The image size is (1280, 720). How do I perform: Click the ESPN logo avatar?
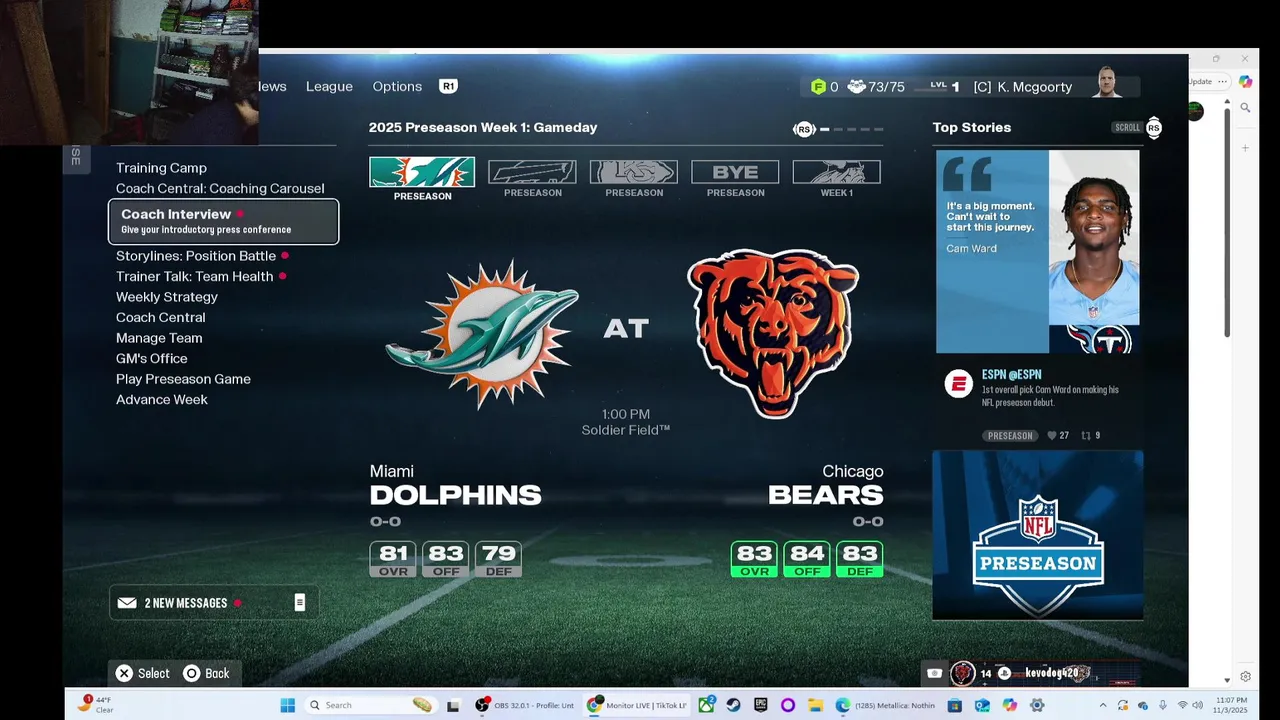pyautogui.click(x=959, y=383)
